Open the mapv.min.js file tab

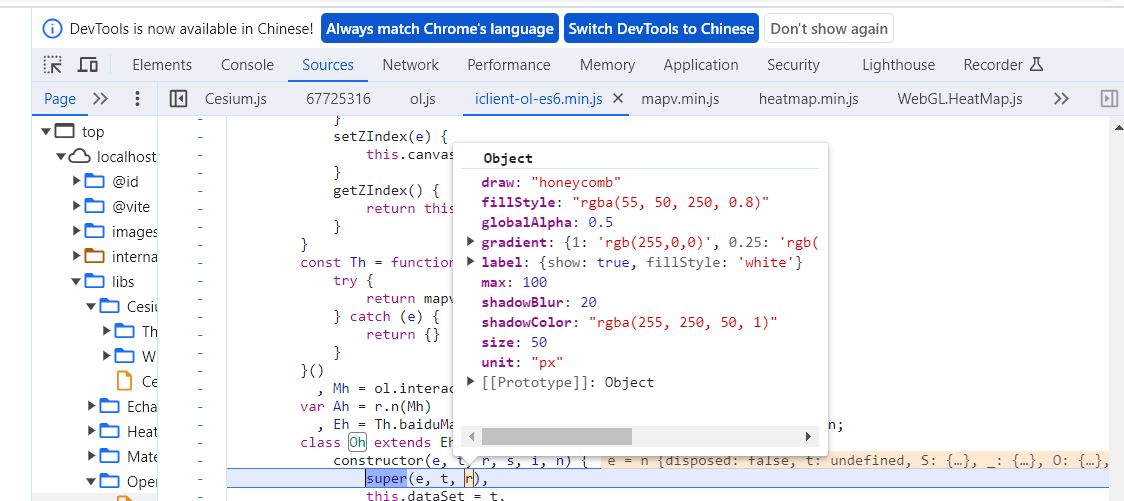point(680,99)
